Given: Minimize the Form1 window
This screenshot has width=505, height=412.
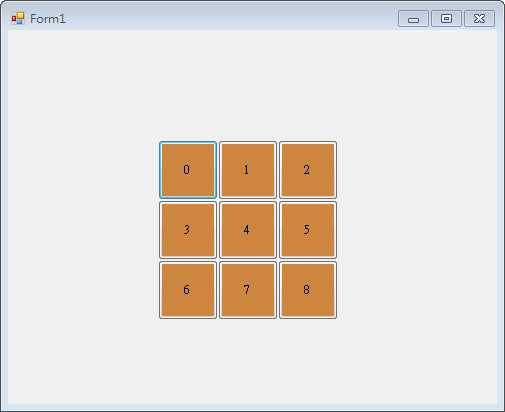Looking at the screenshot, I should click(413, 18).
